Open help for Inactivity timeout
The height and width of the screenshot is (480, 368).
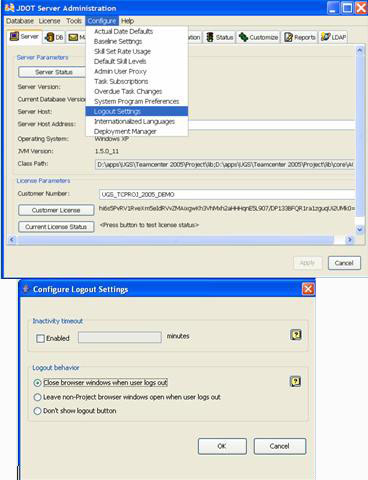click(296, 335)
